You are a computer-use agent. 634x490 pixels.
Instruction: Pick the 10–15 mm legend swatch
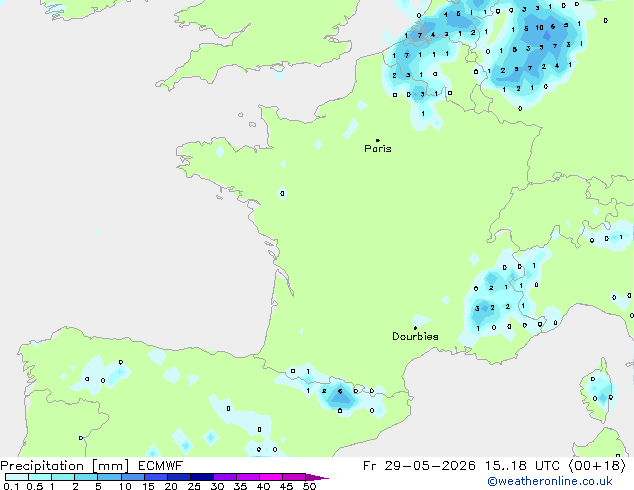(x=132, y=477)
